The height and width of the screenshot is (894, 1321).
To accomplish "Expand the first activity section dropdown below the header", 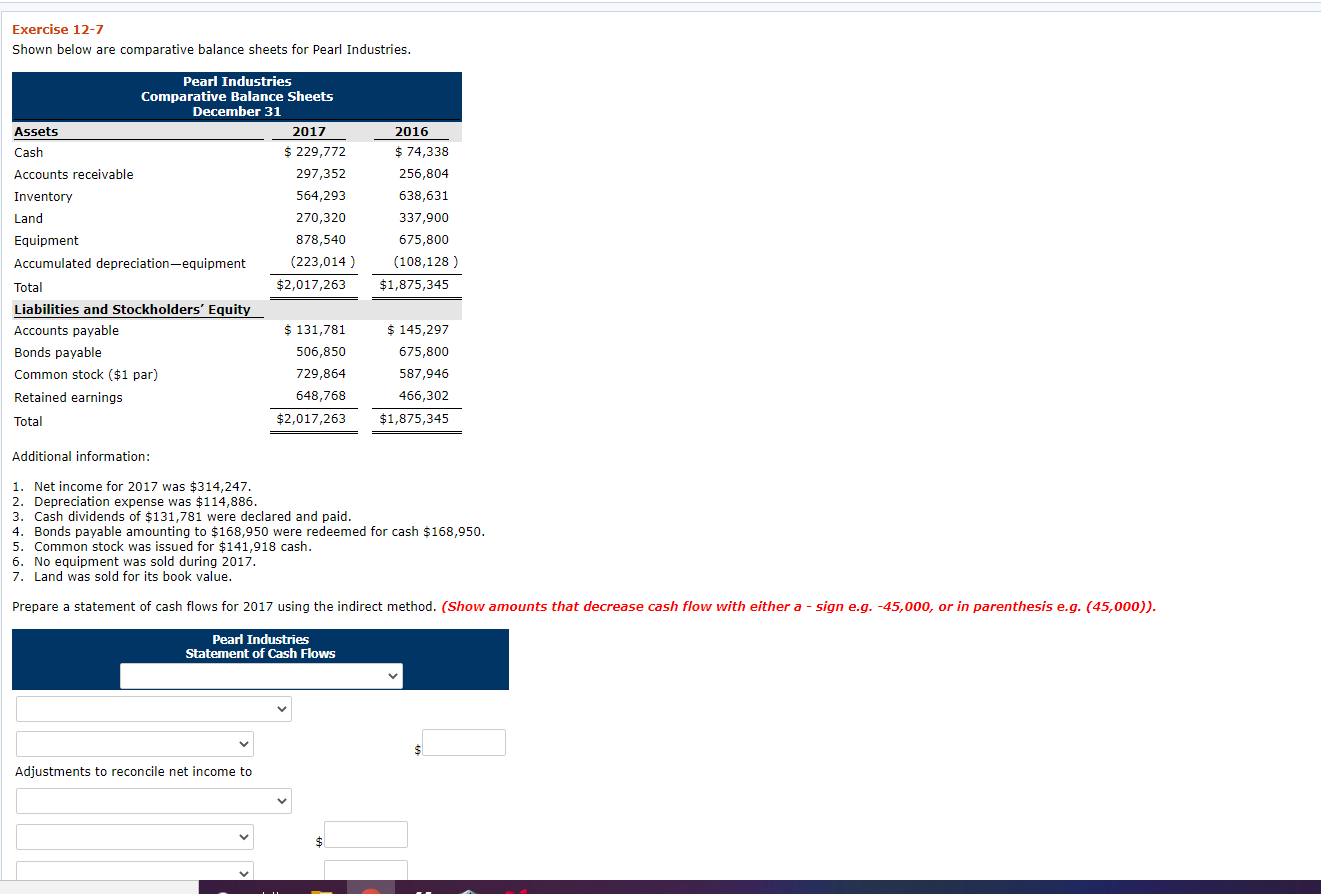I will click(x=153, y=708).
